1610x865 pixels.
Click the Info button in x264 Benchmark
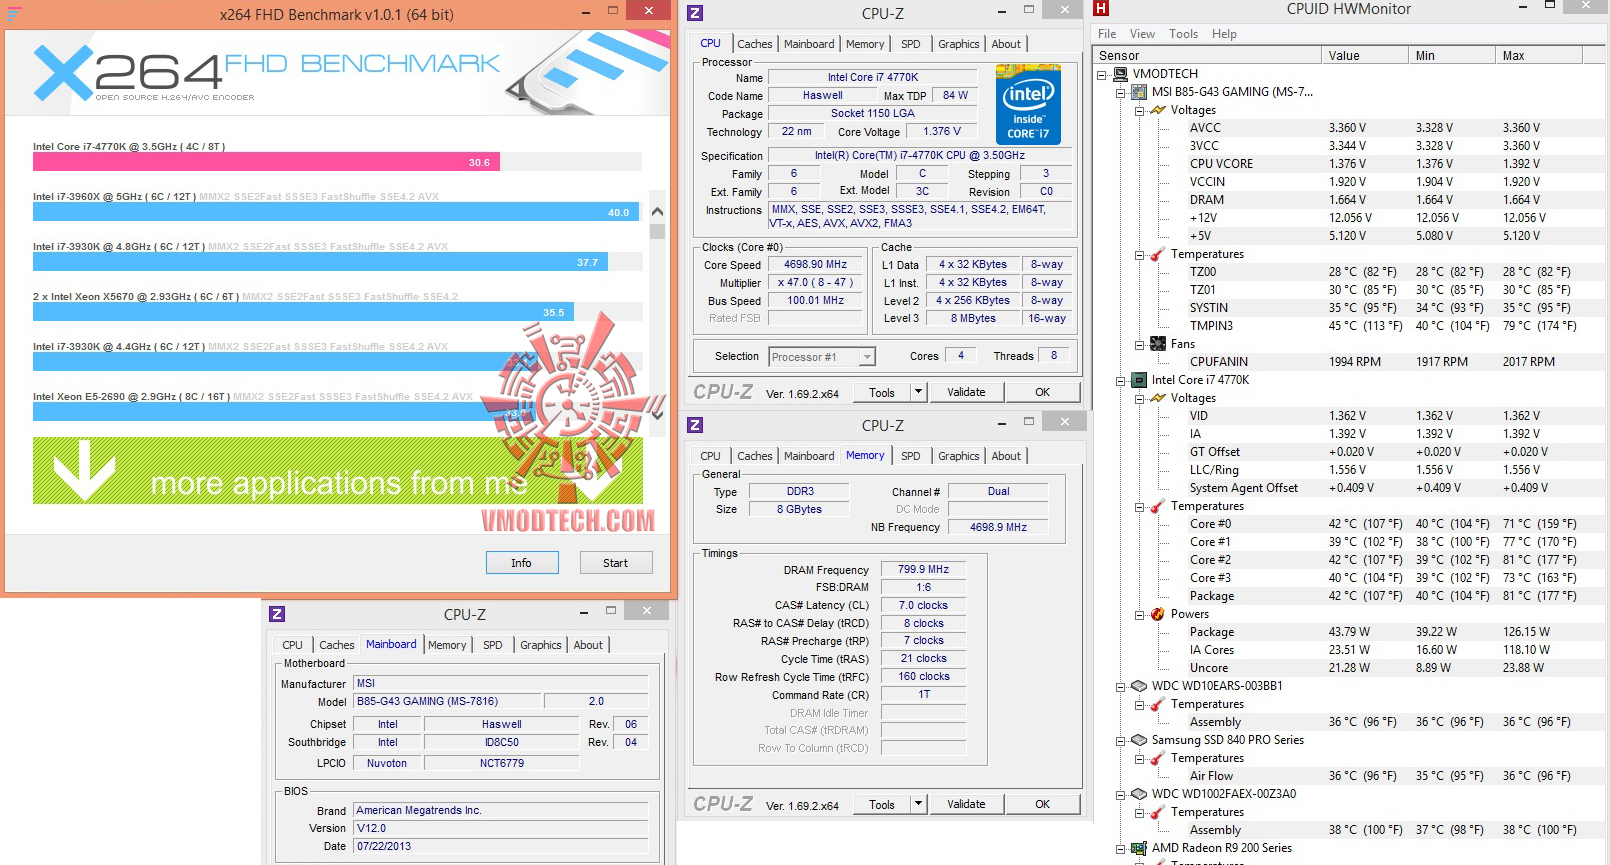(521, 563)
